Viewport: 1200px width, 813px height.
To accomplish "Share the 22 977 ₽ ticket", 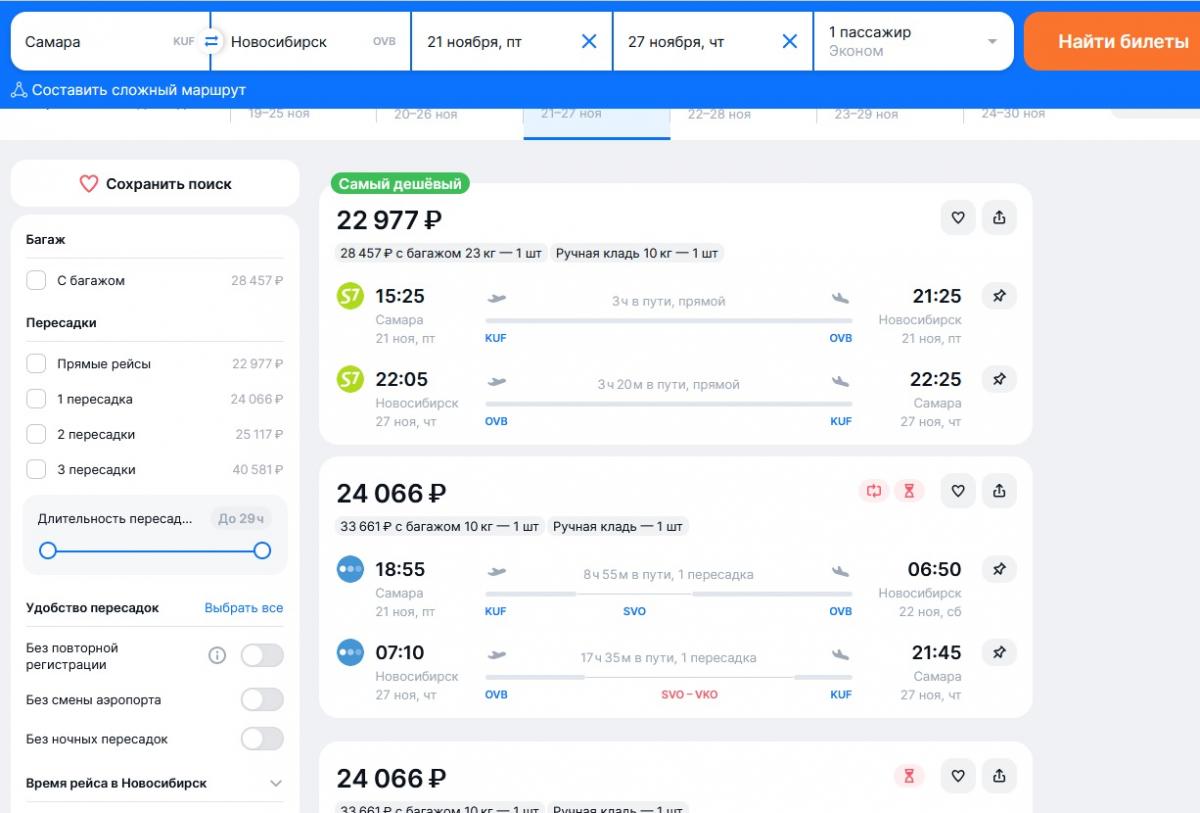I will (x=999, y=217).
